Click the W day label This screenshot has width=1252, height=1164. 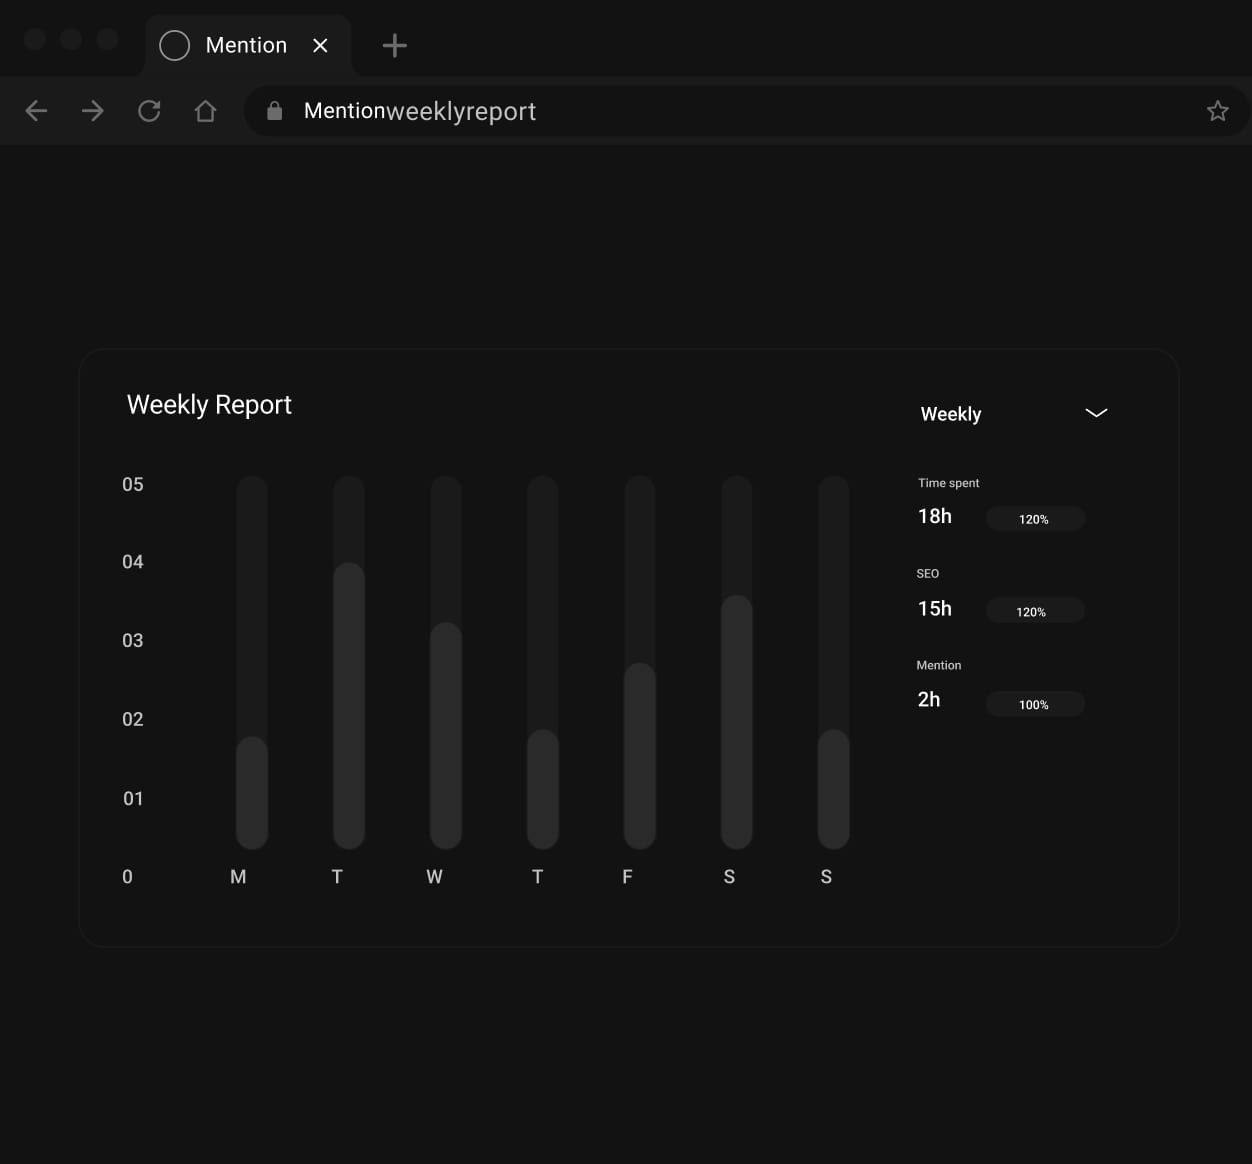point(434,876)
